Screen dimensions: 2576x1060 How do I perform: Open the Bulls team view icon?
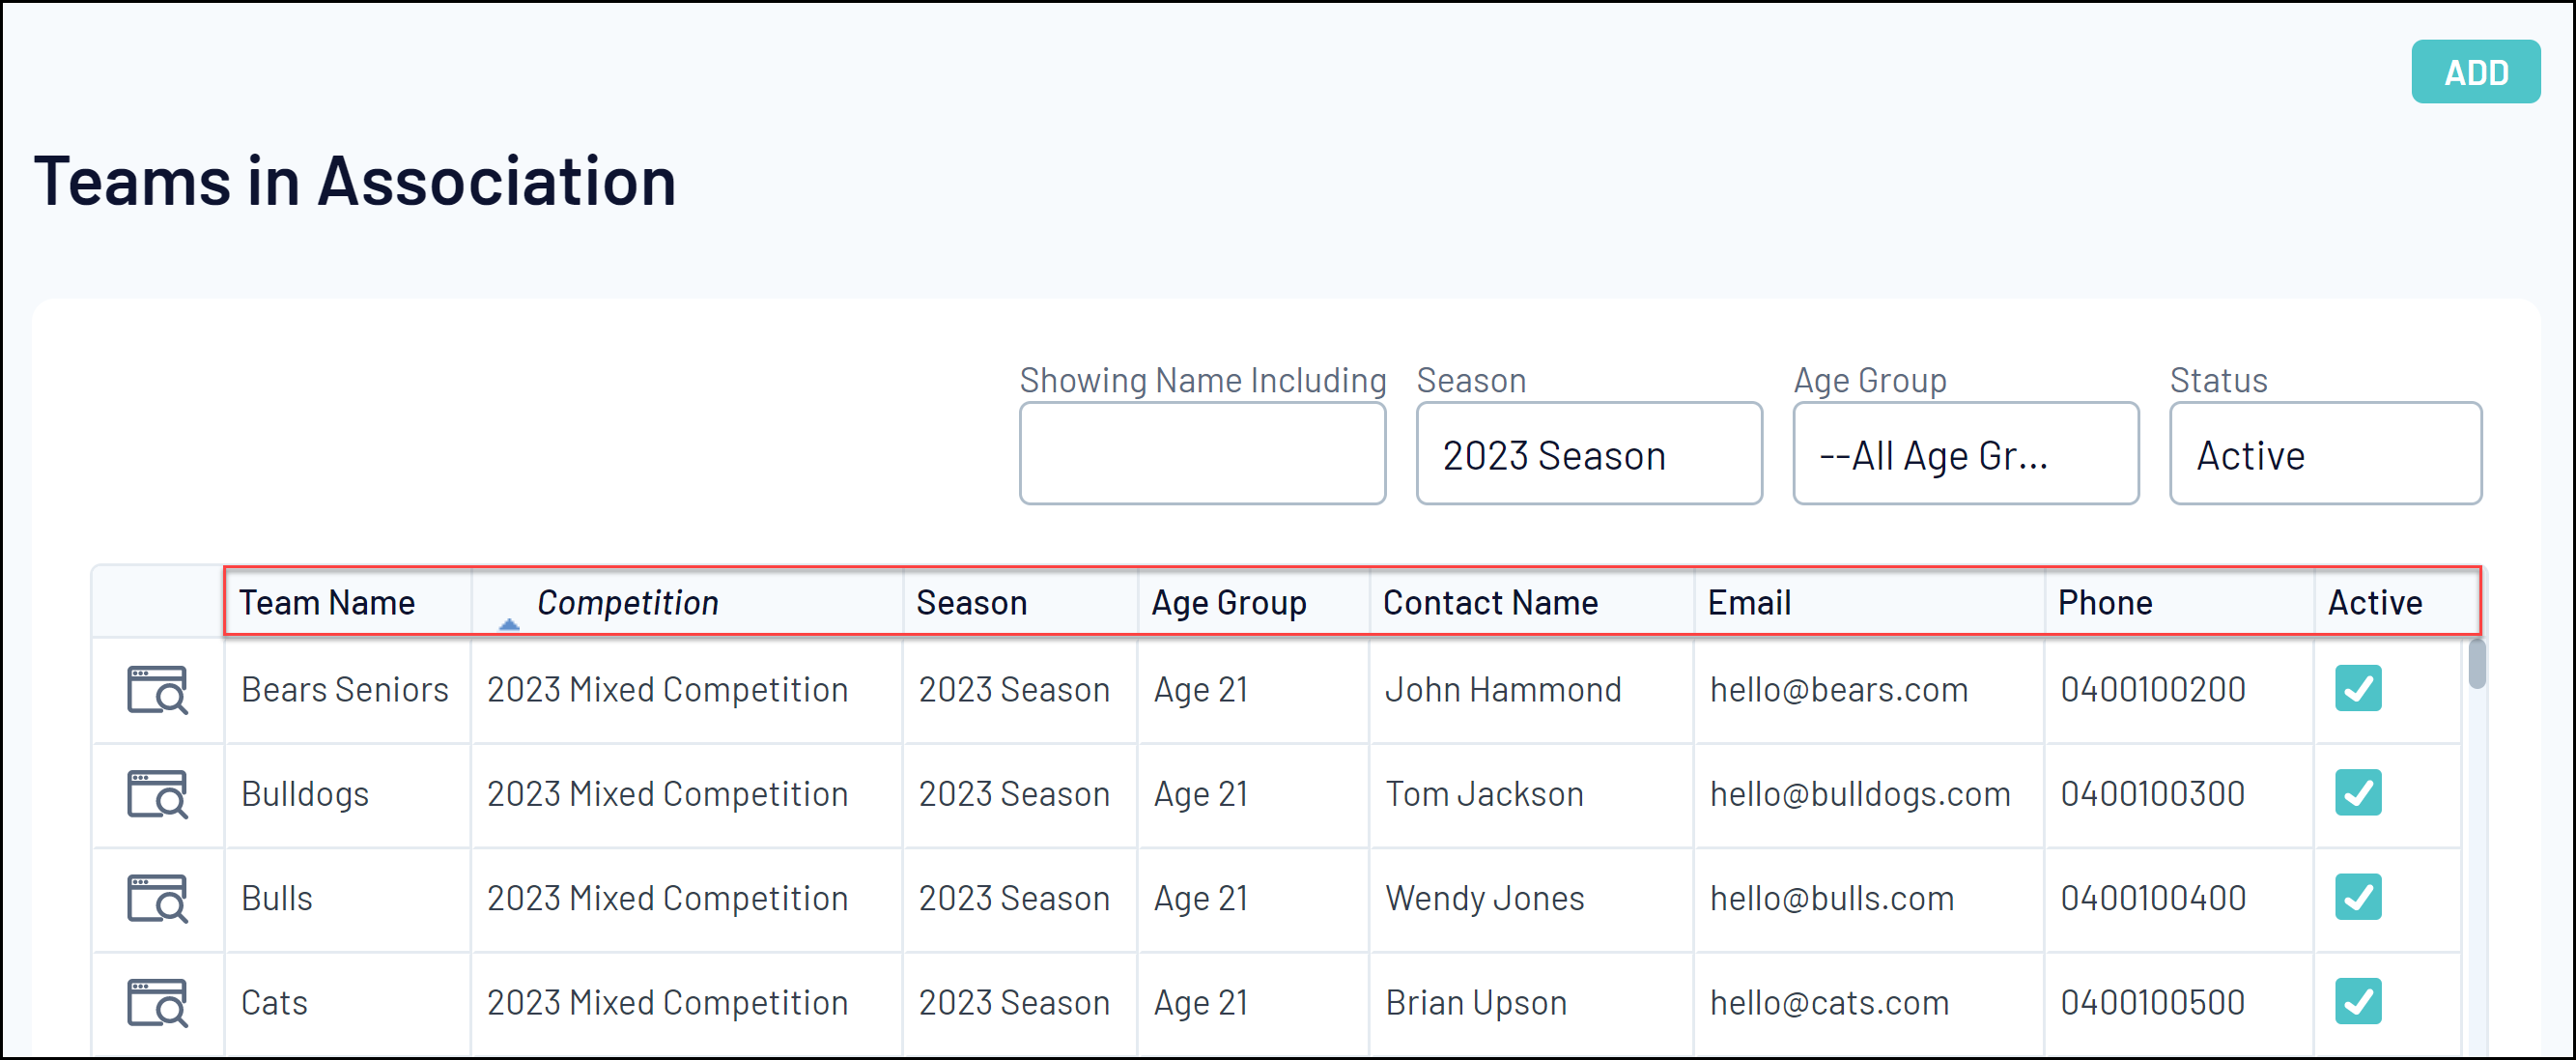click(x=157, y=898)
